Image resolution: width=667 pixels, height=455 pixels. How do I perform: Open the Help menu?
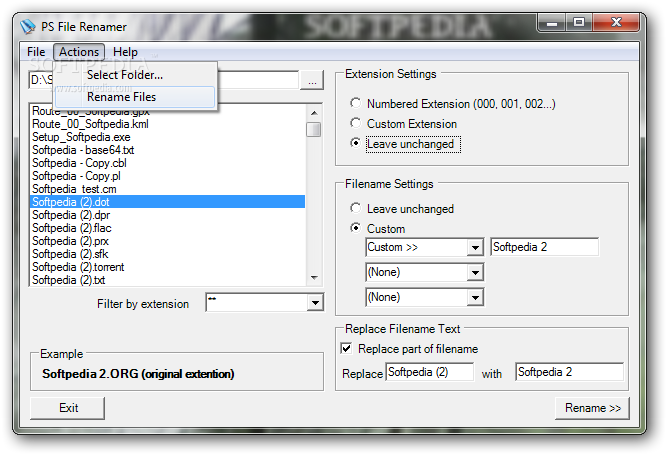click(x=125, y=52)
